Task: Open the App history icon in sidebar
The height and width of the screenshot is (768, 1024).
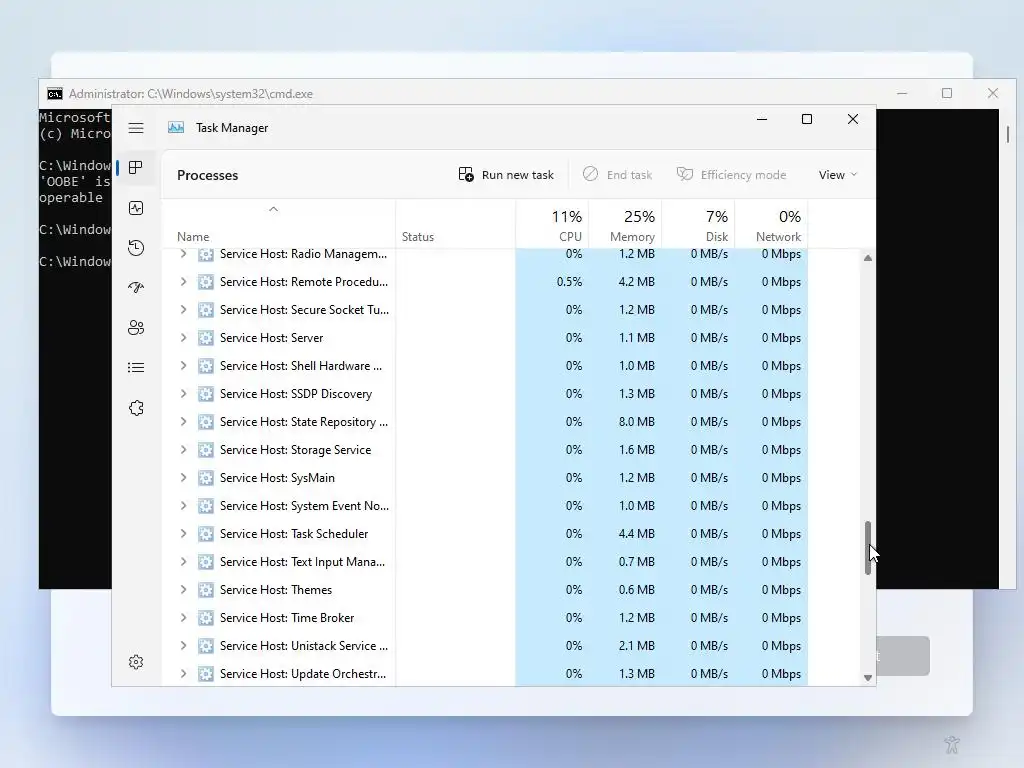Action: pyautogui.click(x=136, y=248)
